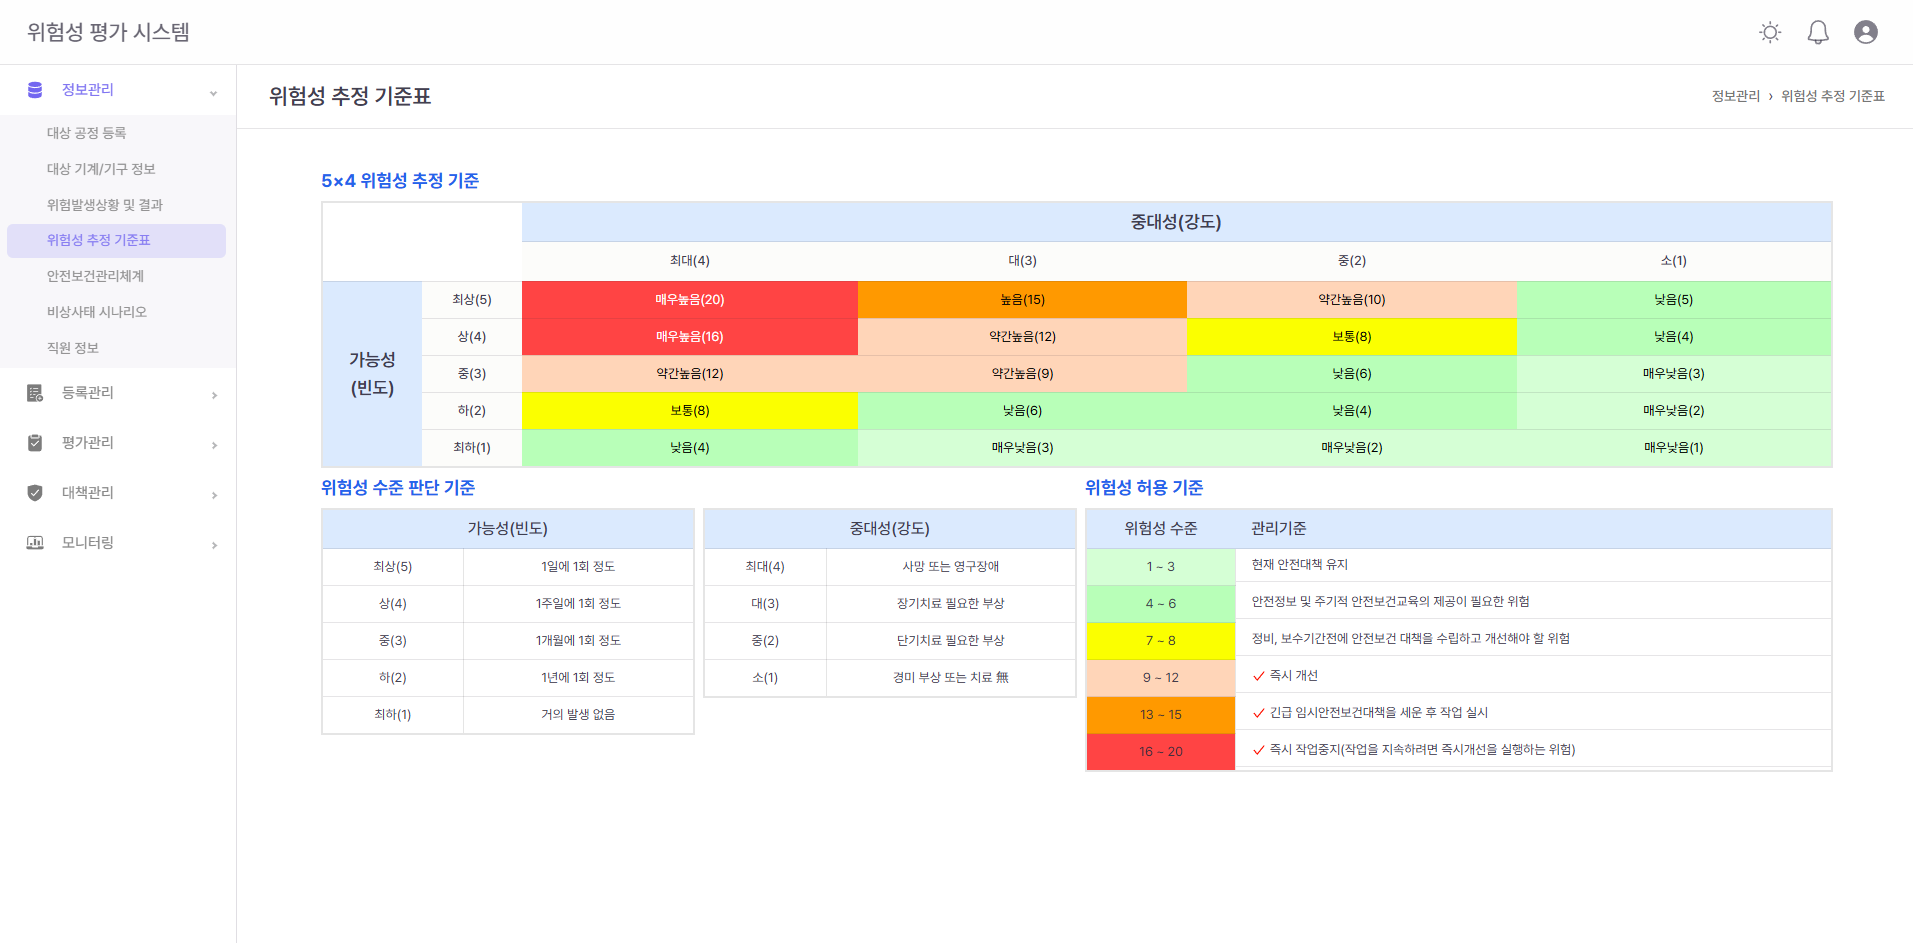Click the red 매우높음(20) cell
The width and height of the screenshot is (1913, 943).
coord(689,300)
